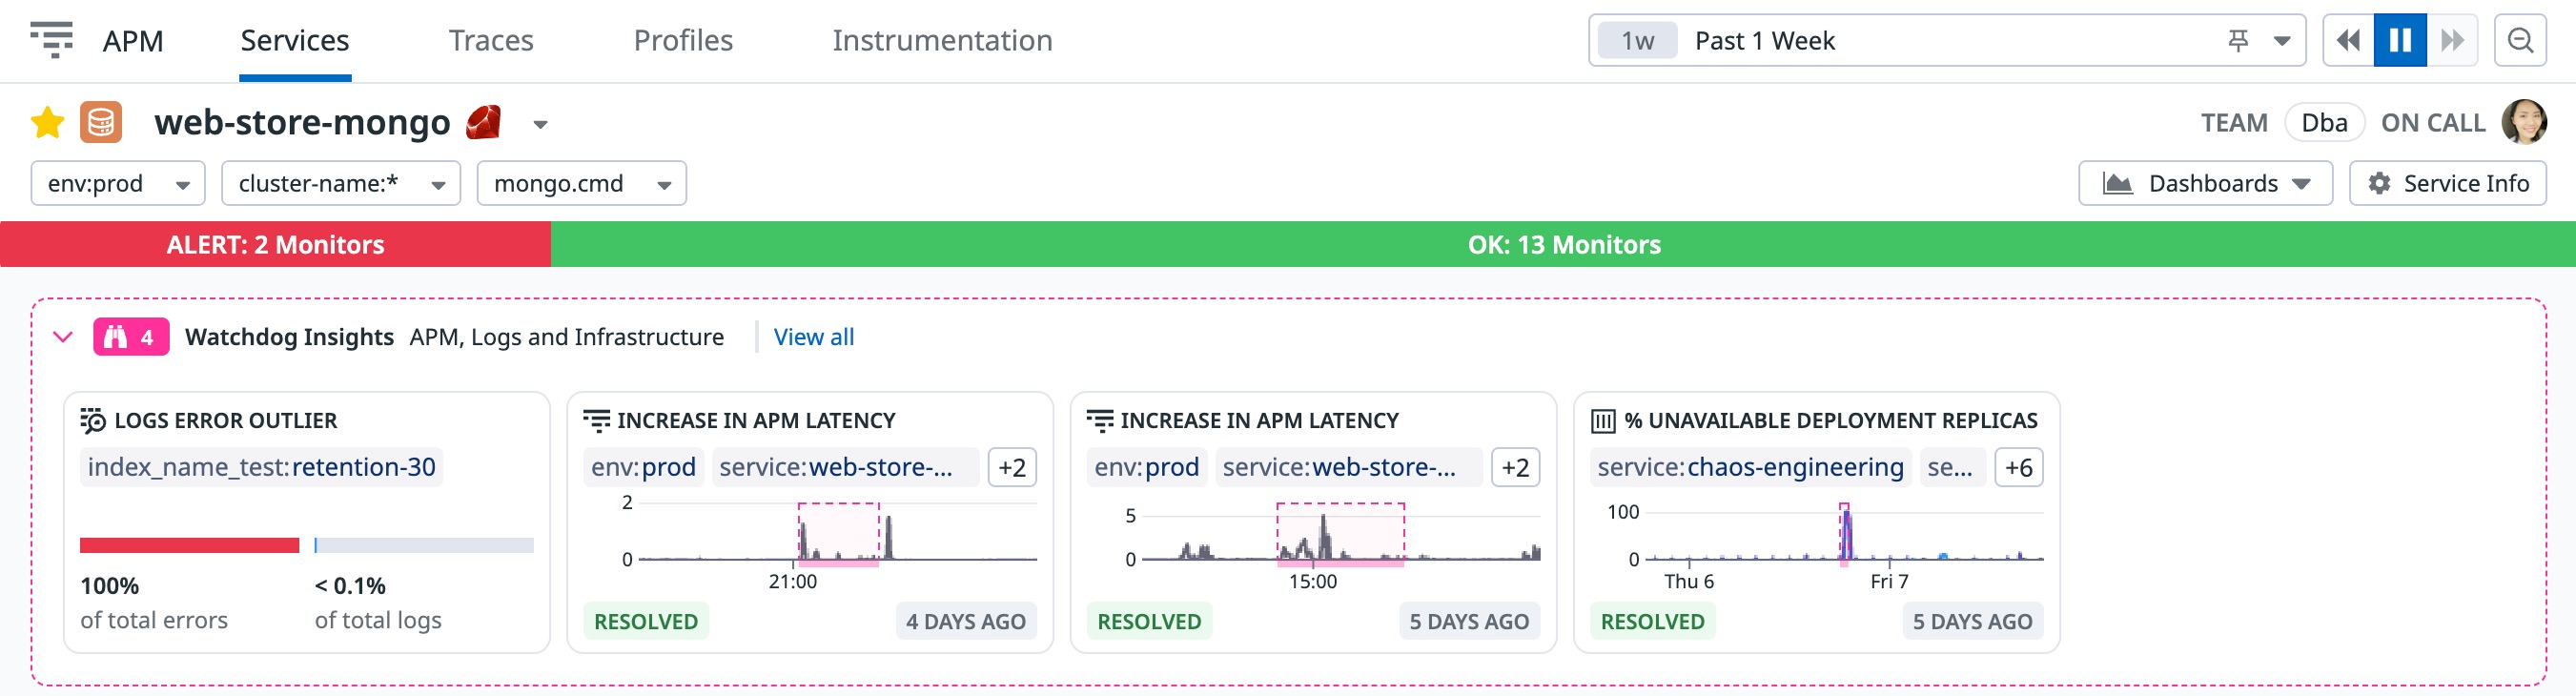This screenshot has width=2576, height=696.
Task: Click the zoom out magnifier icon
Action: click(2520, 40)
